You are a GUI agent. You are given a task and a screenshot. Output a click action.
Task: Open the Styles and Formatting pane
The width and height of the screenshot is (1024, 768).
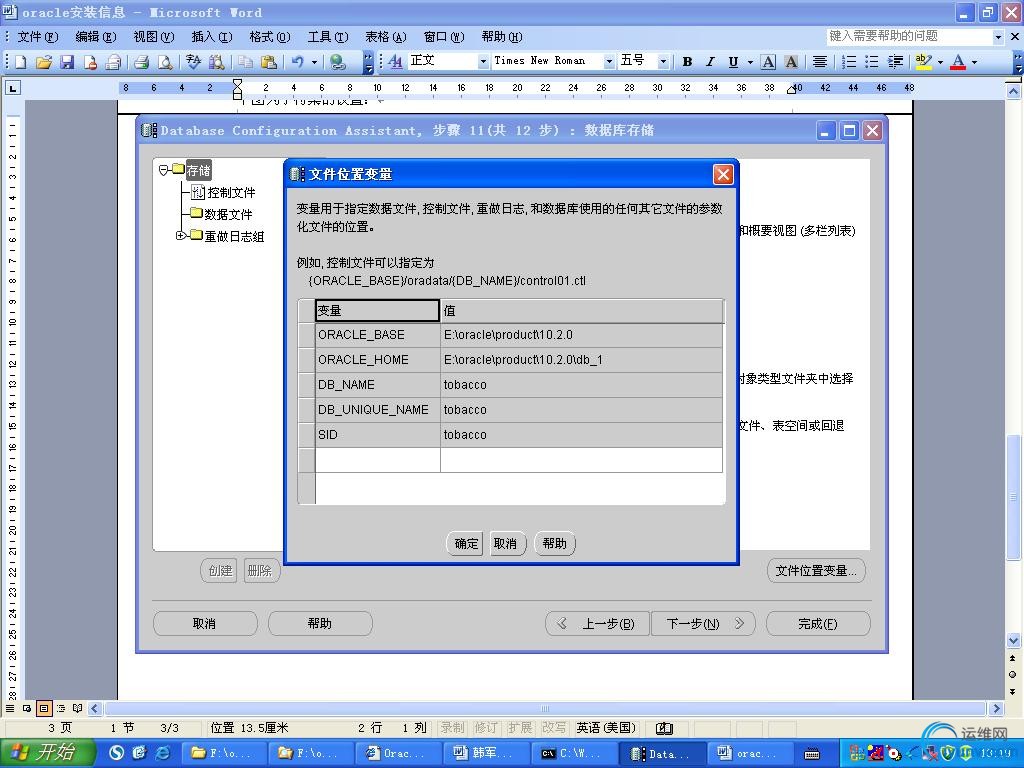click(395, 61)
